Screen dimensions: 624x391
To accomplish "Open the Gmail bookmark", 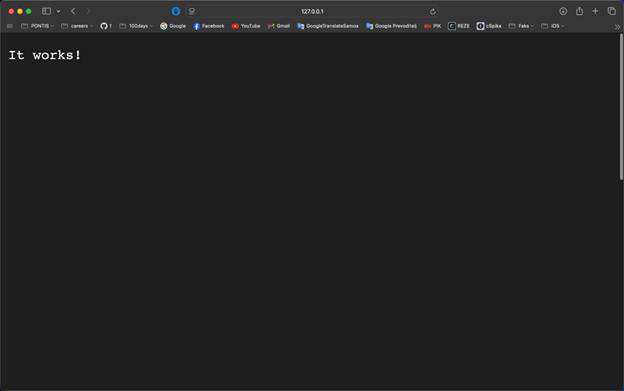I will point(279,26).
